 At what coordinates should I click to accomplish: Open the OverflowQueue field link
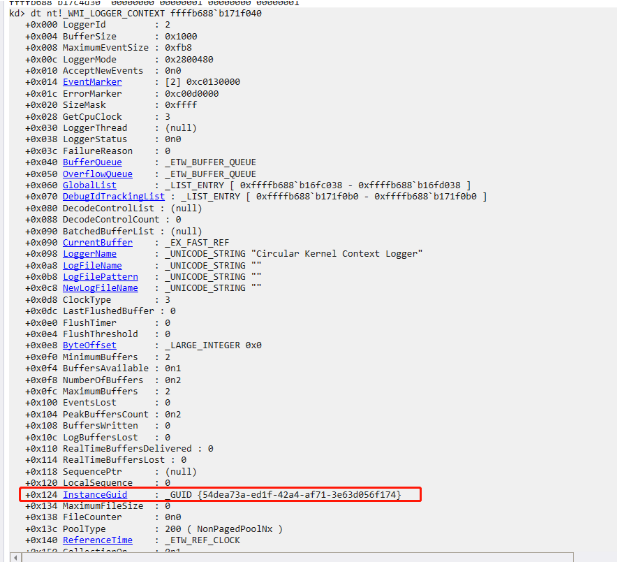98,174
